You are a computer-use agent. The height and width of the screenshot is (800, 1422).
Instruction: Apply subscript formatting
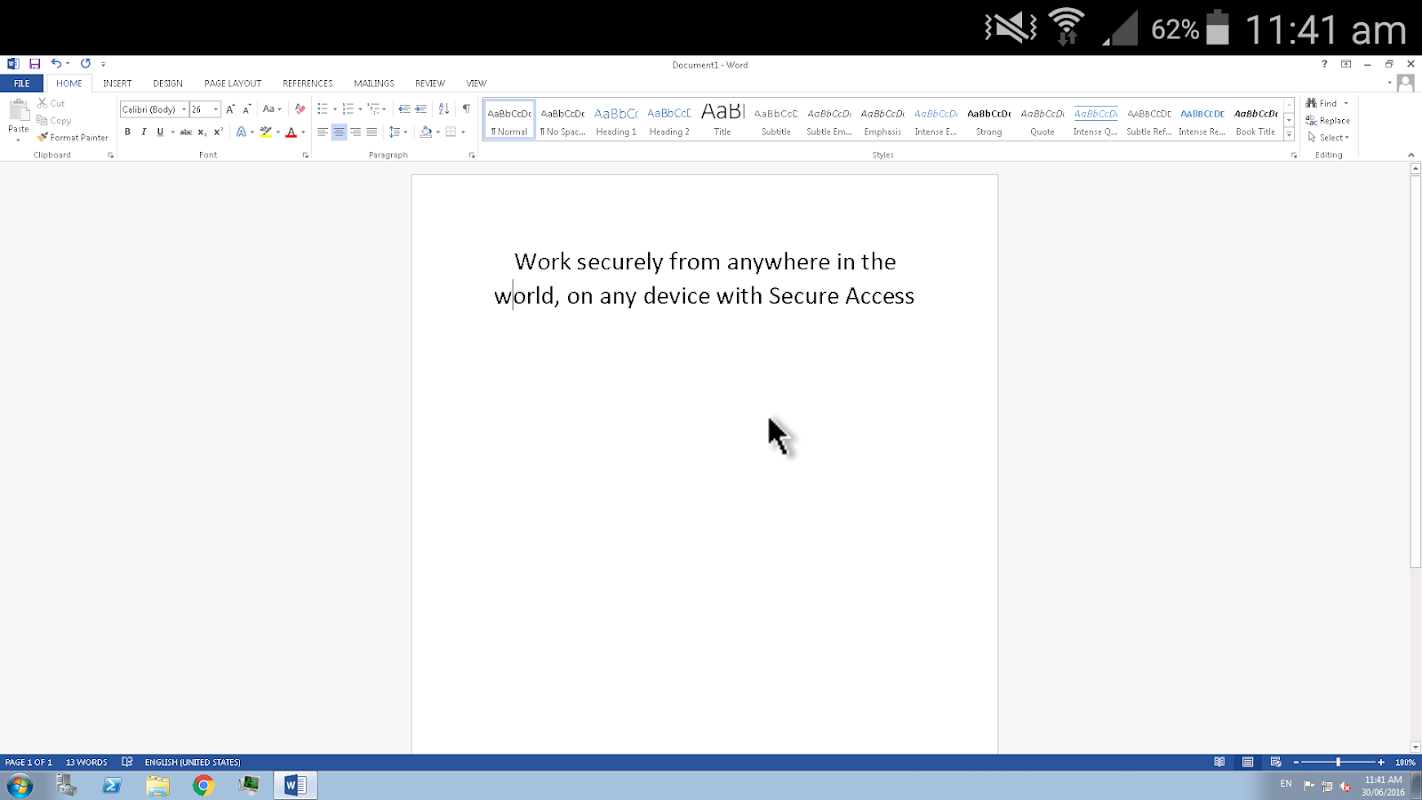coord(202,132)
